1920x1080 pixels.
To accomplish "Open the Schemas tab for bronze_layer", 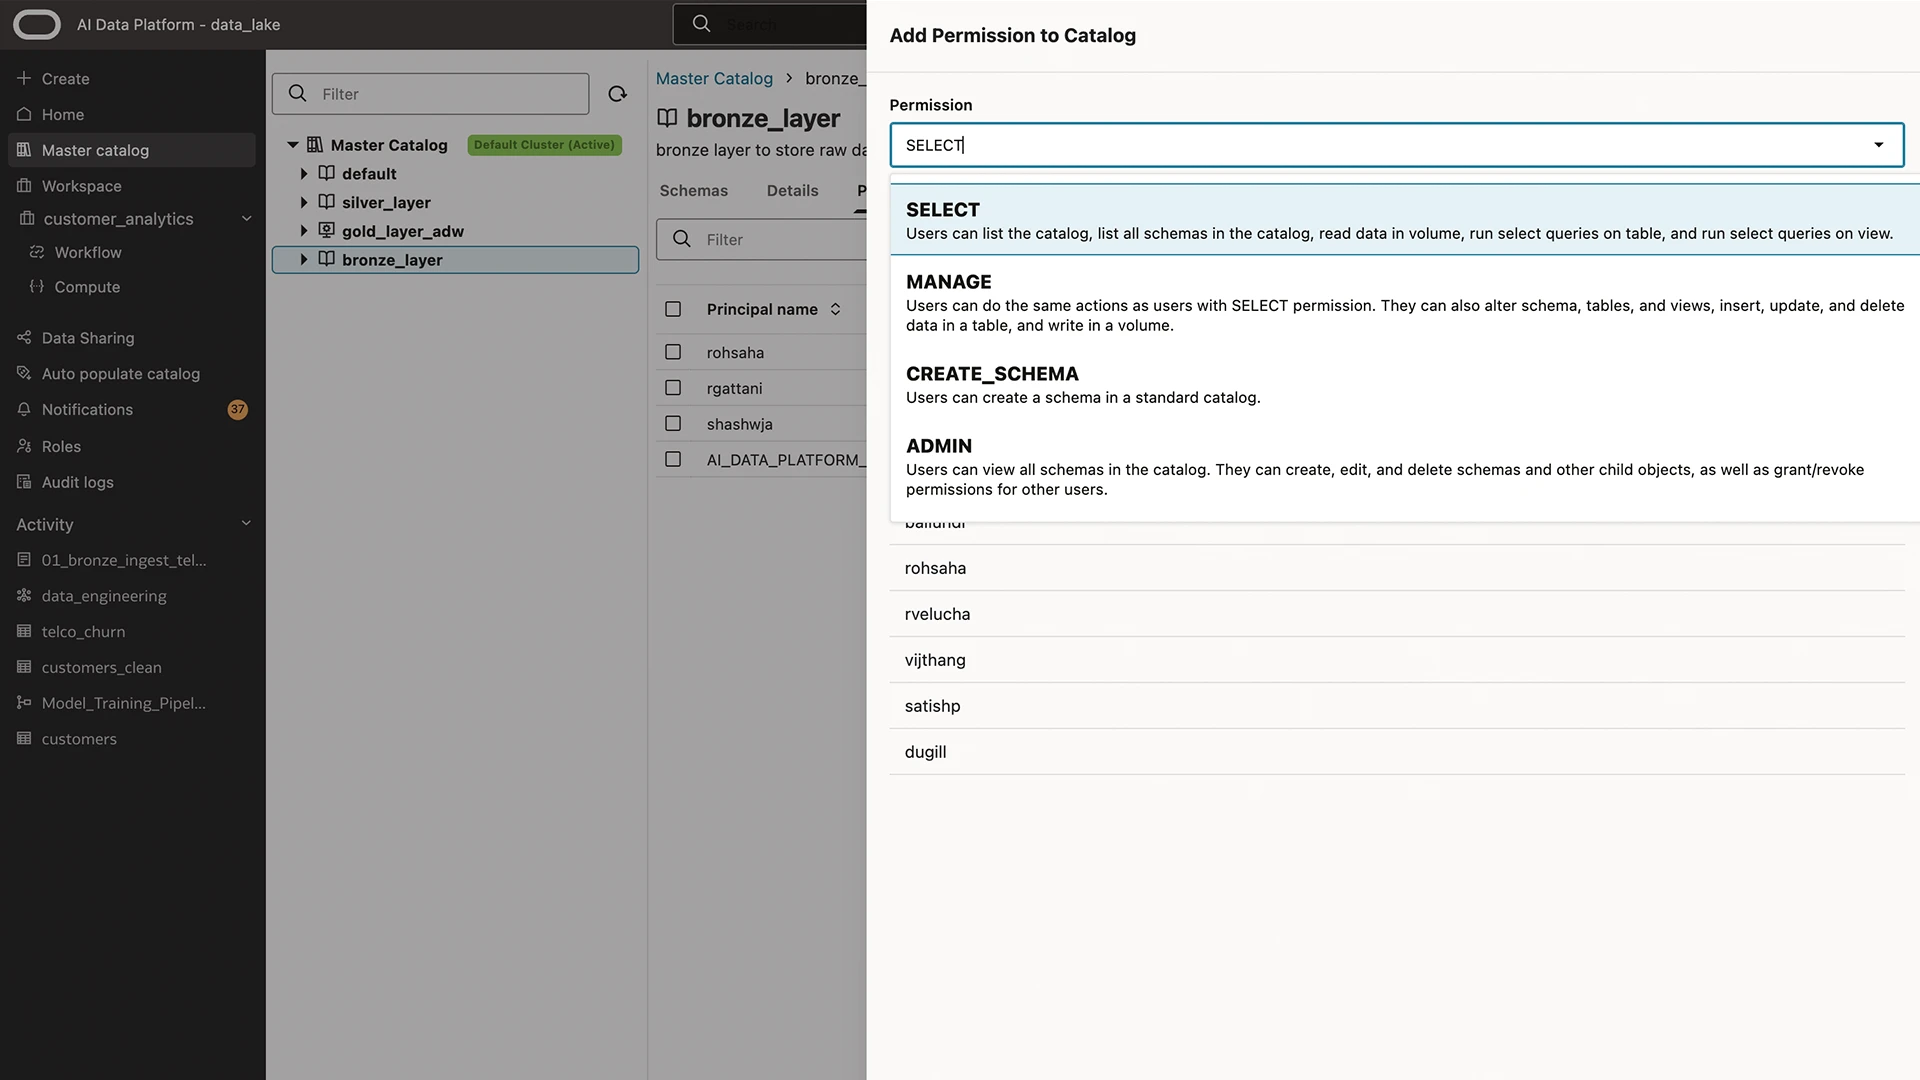I will click(x=693, y=190).
